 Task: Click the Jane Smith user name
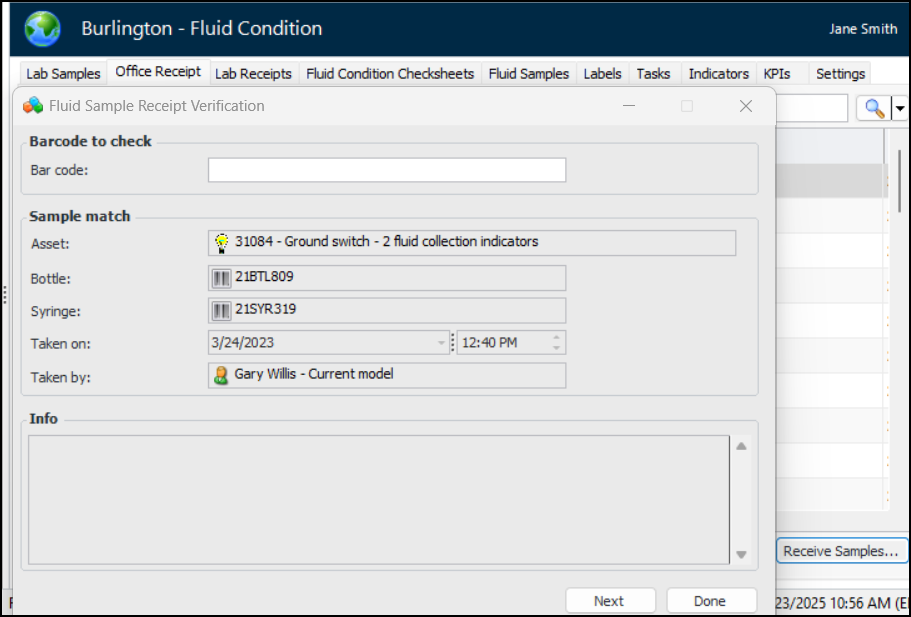(x=863, y=29)
